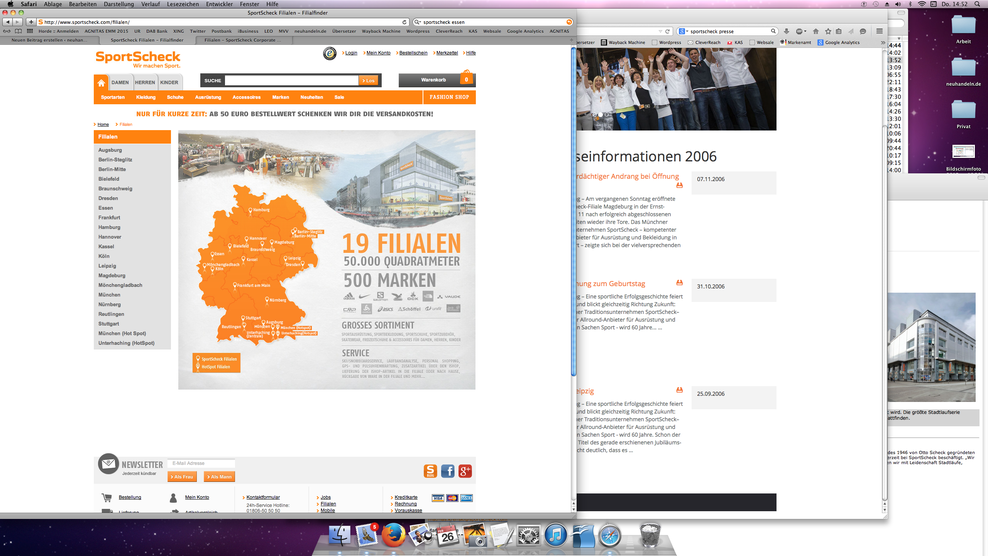Click the orange Los search button

[369, 80]
